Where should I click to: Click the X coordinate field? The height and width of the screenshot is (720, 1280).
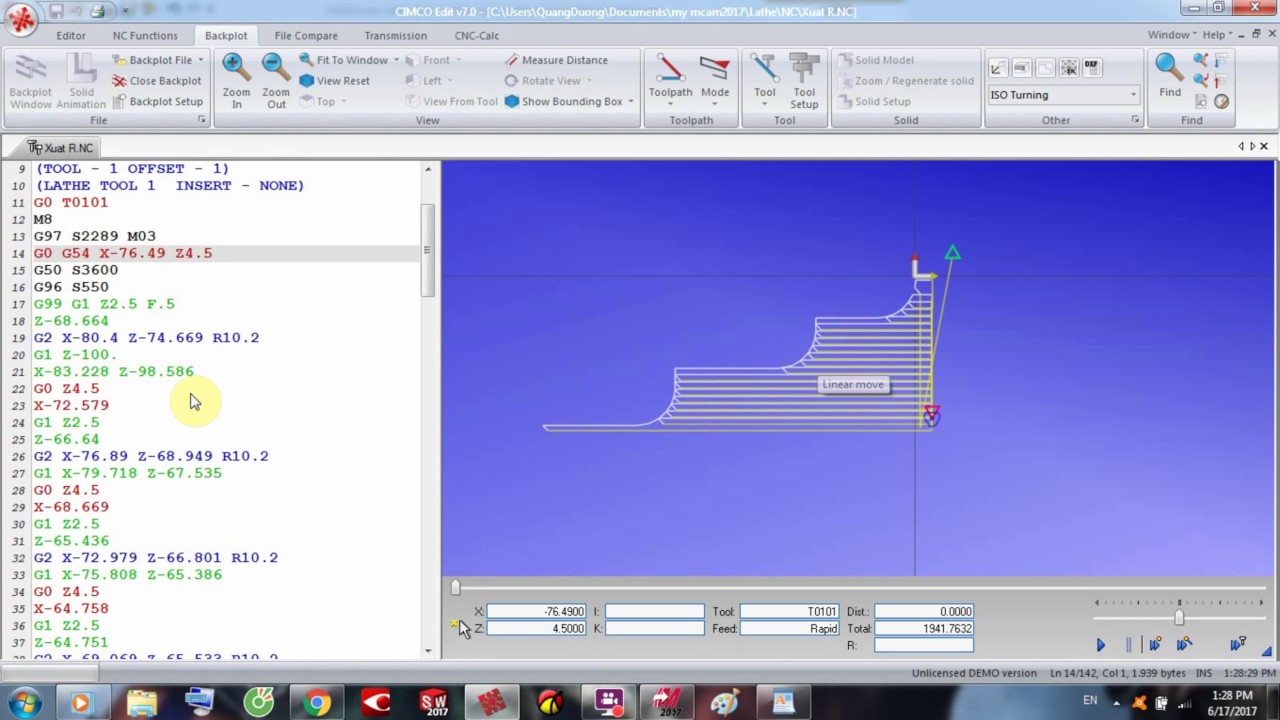(x=536, y=611)
